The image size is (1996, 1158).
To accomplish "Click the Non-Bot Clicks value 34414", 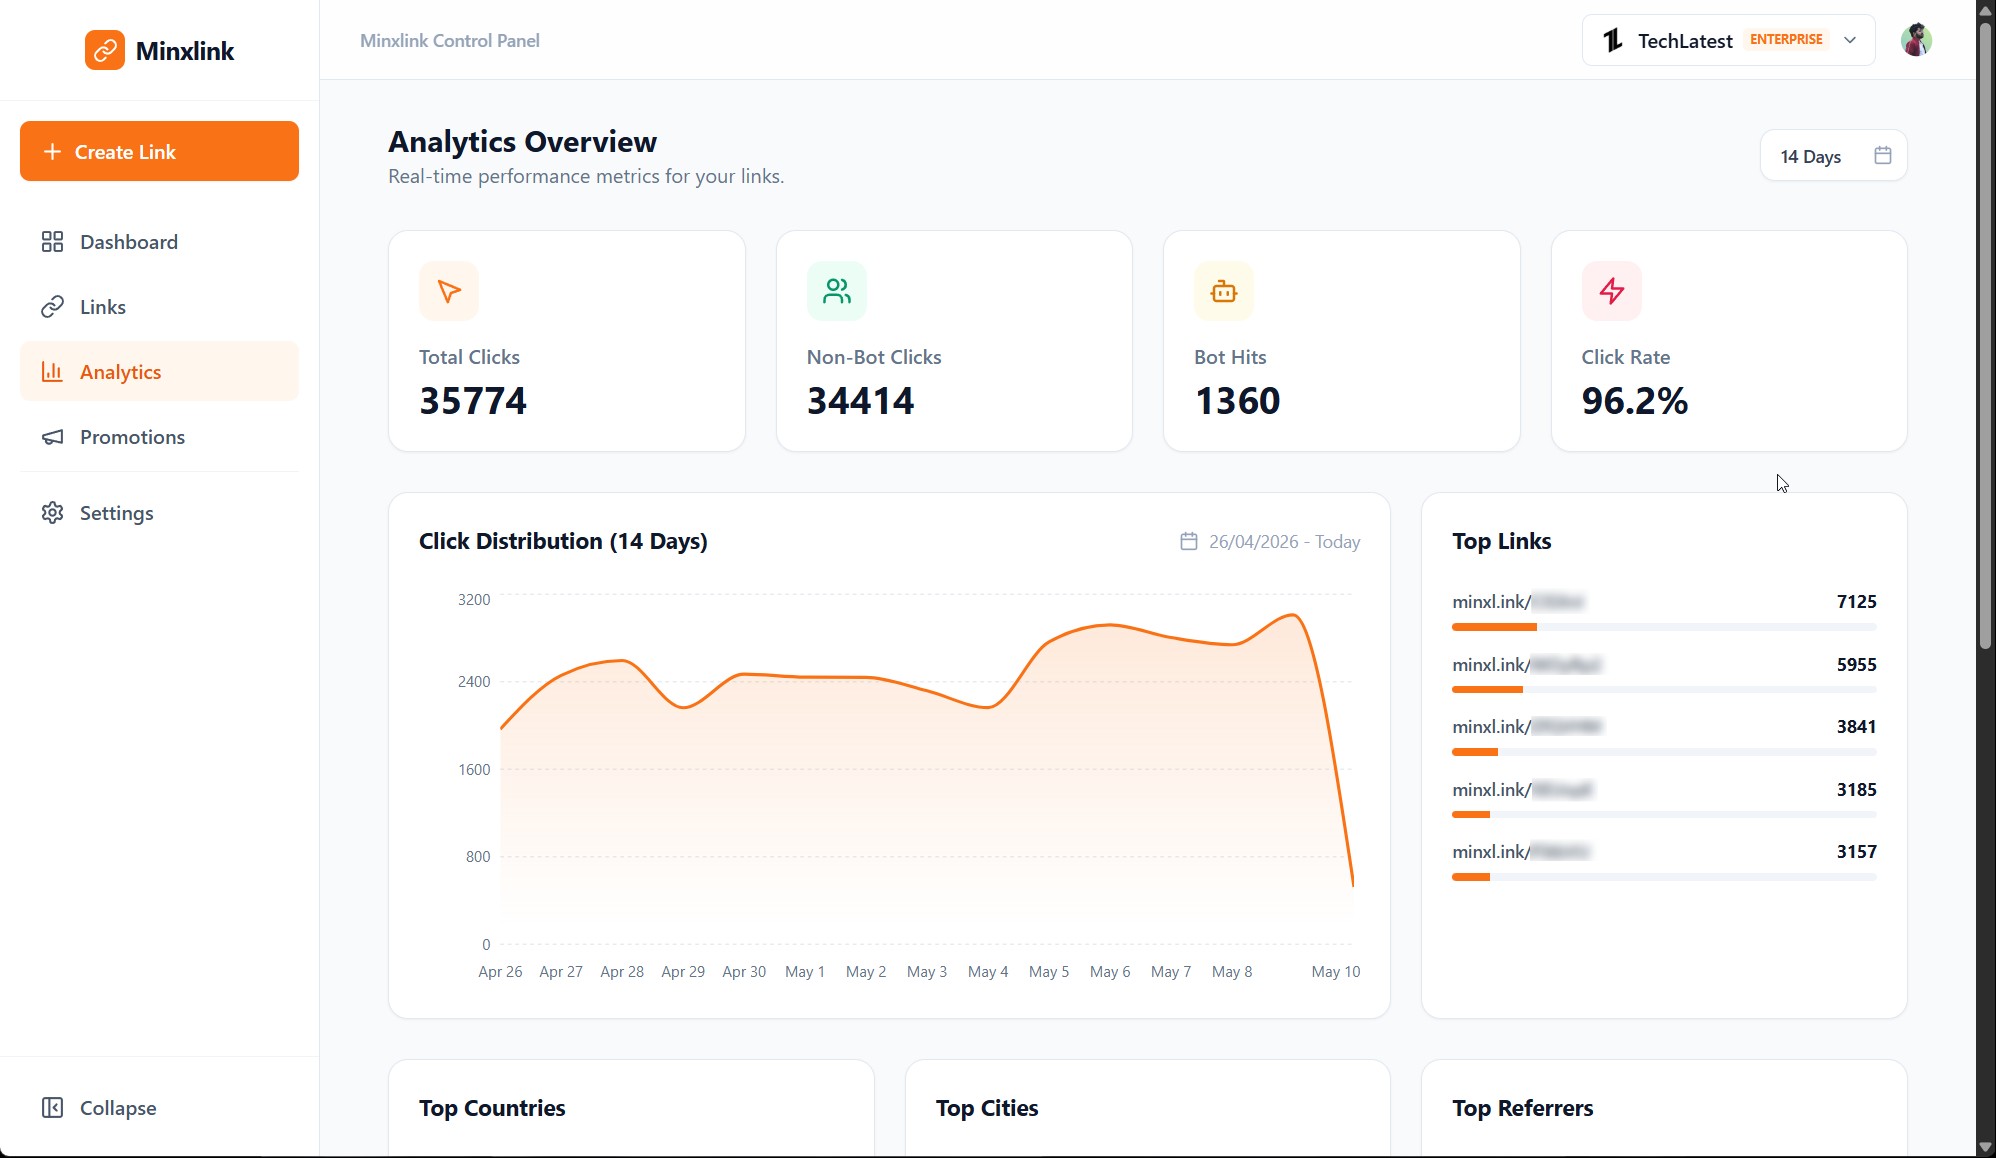I will [x=860, y=401].
